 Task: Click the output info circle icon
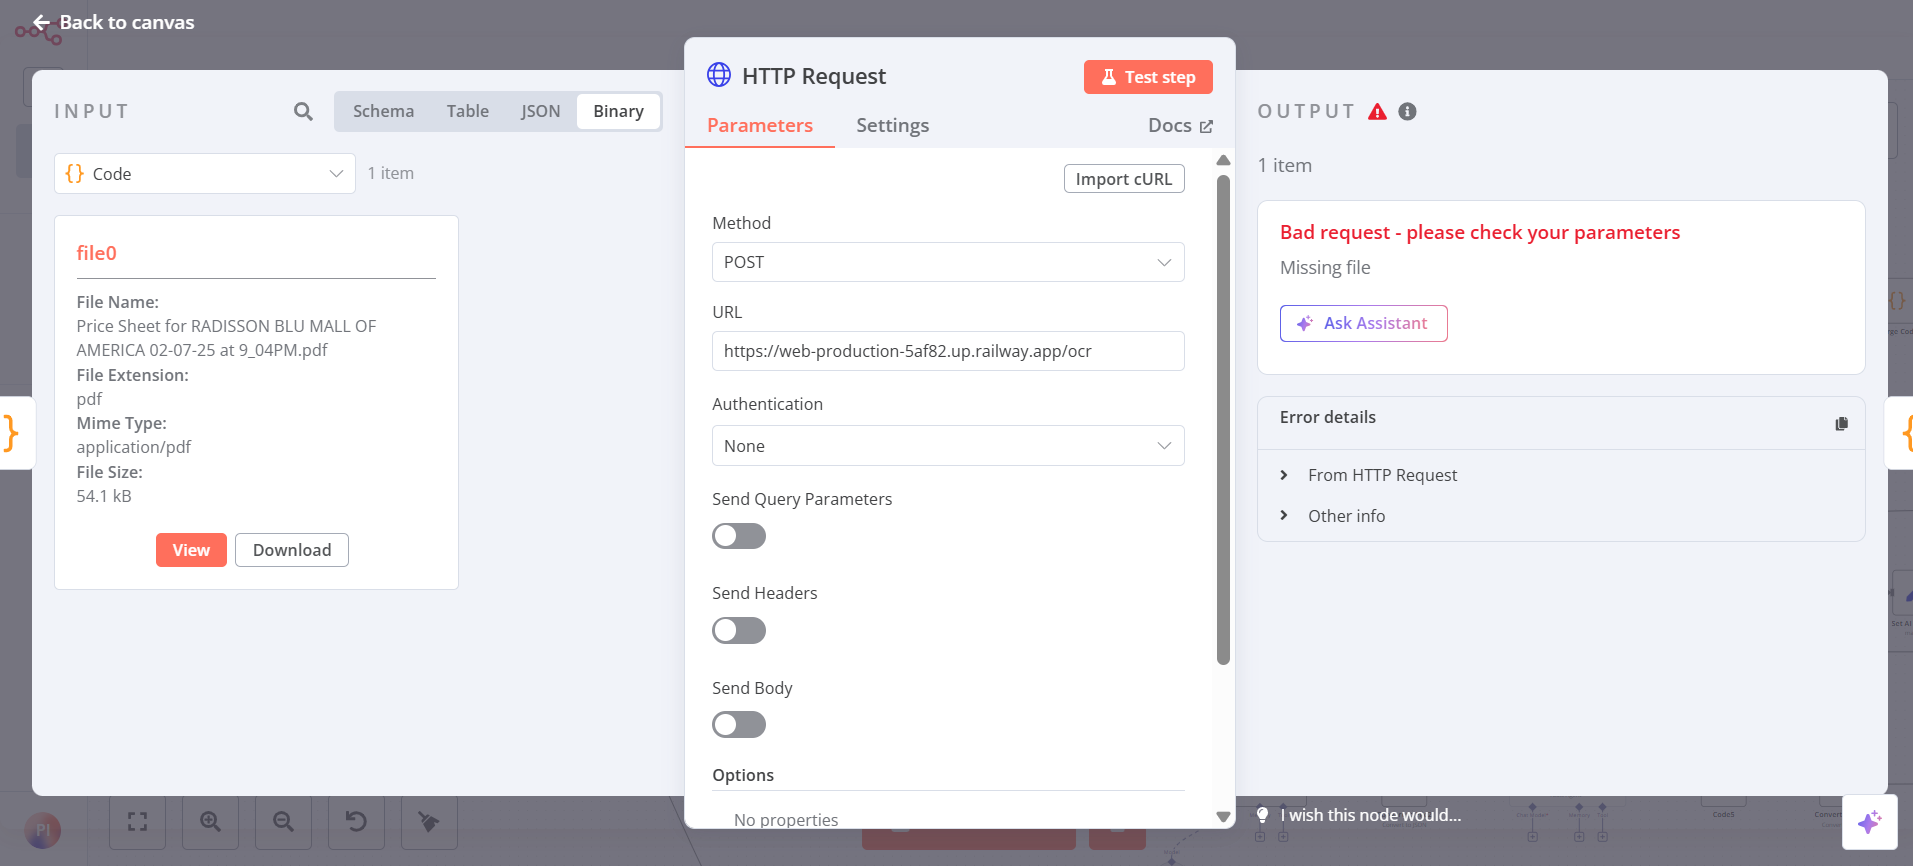pos(1407,111)
